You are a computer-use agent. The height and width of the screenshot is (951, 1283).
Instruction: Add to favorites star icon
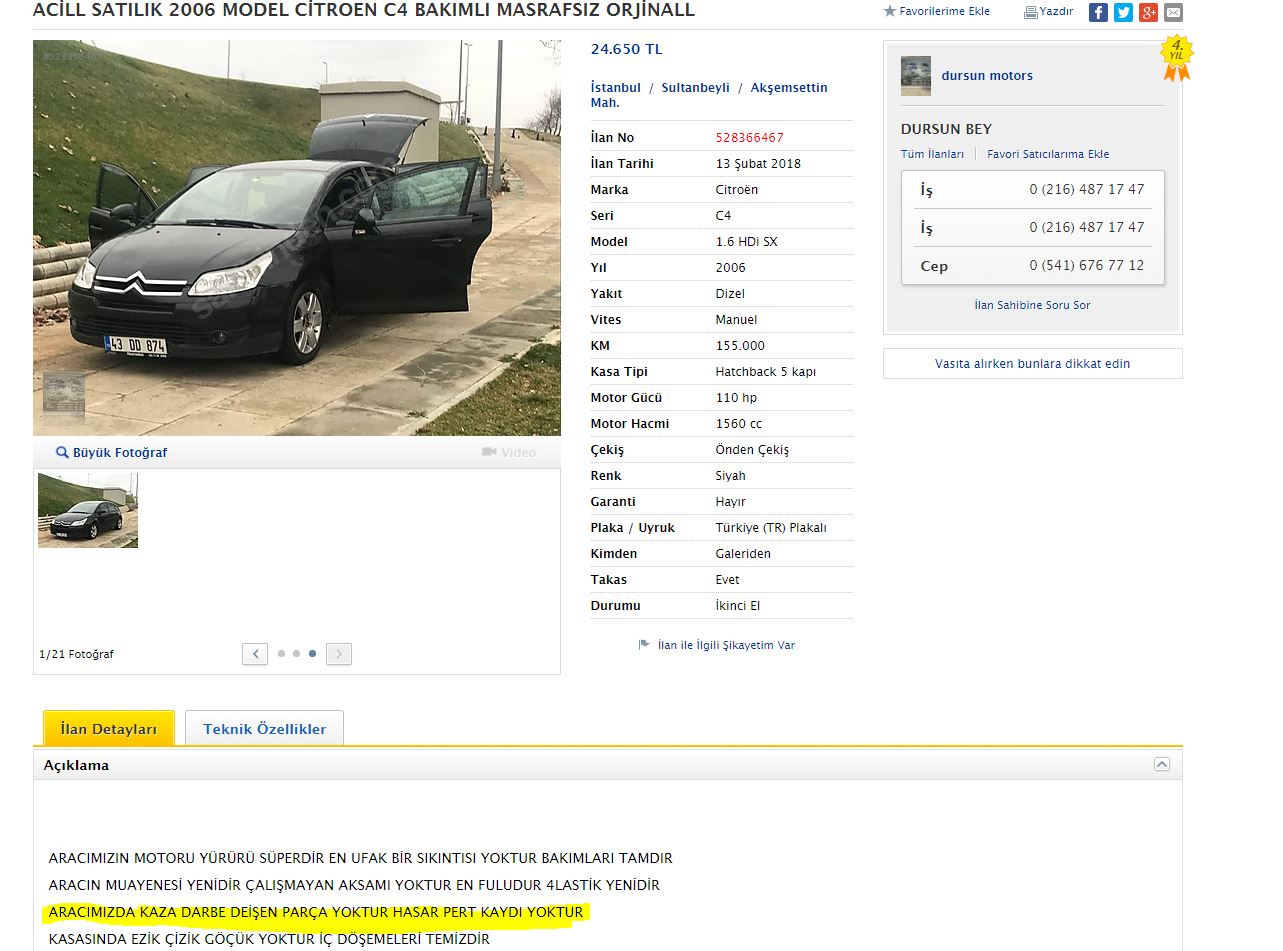point(890,12)
